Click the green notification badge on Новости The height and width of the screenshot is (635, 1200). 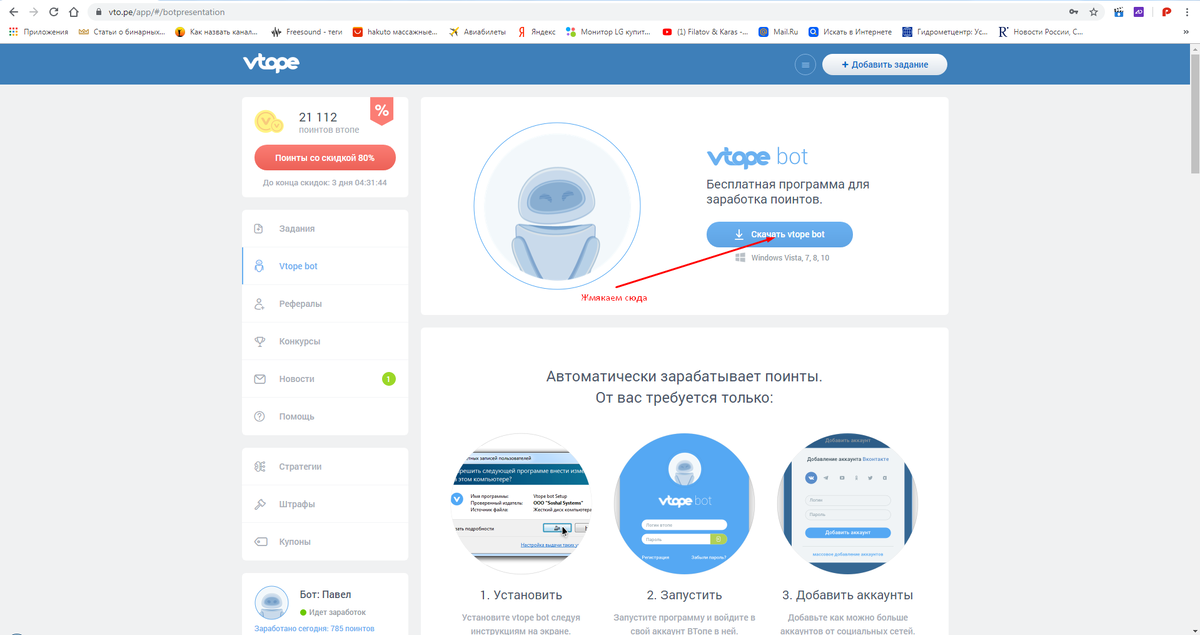[389, 379]
